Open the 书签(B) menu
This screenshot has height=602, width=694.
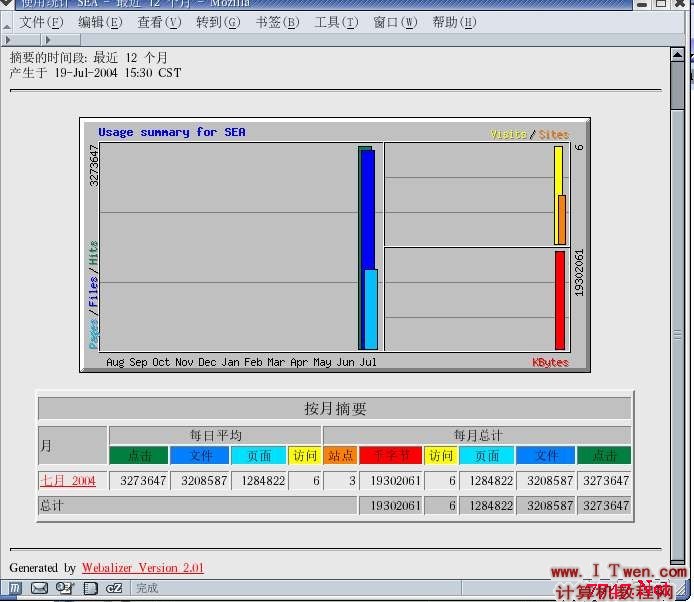pos(277,22)
